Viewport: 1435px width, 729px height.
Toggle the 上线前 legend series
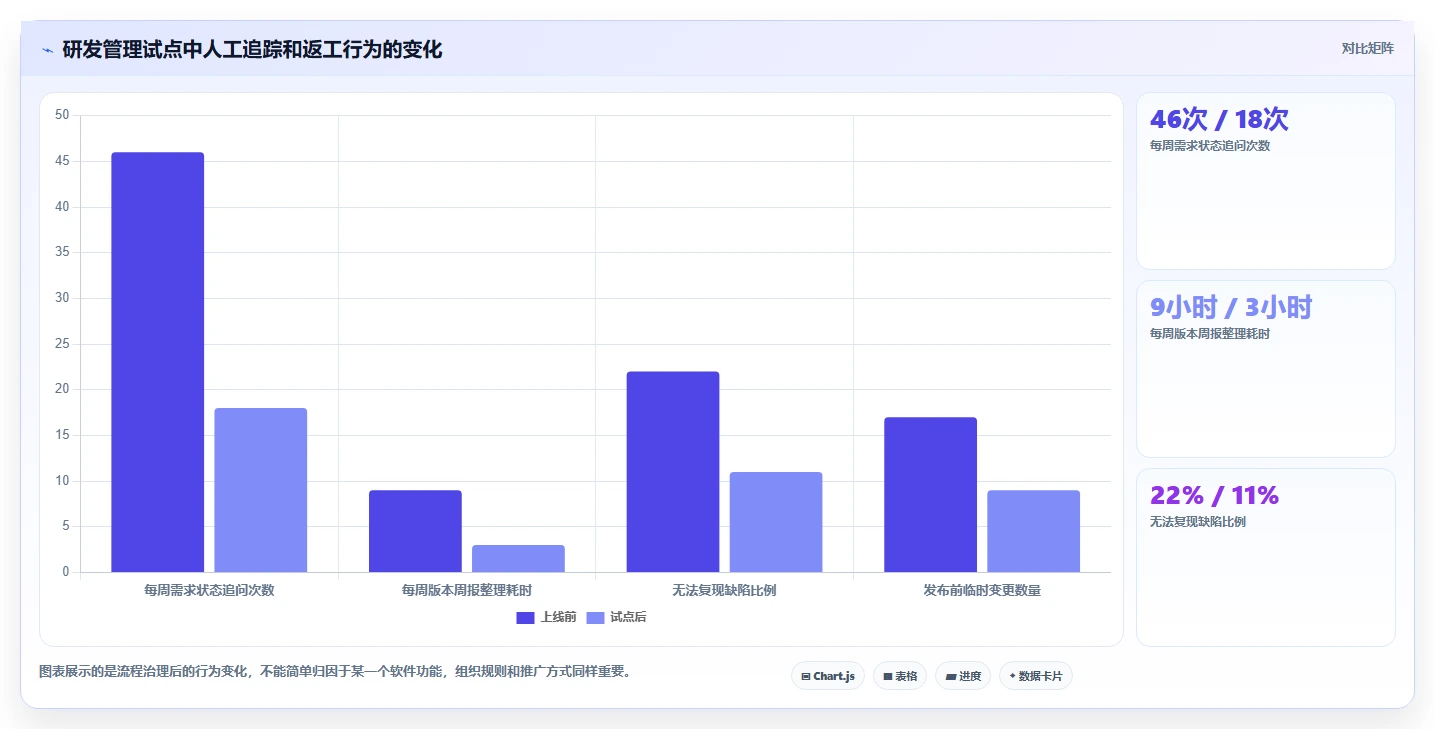coord(546,617)
